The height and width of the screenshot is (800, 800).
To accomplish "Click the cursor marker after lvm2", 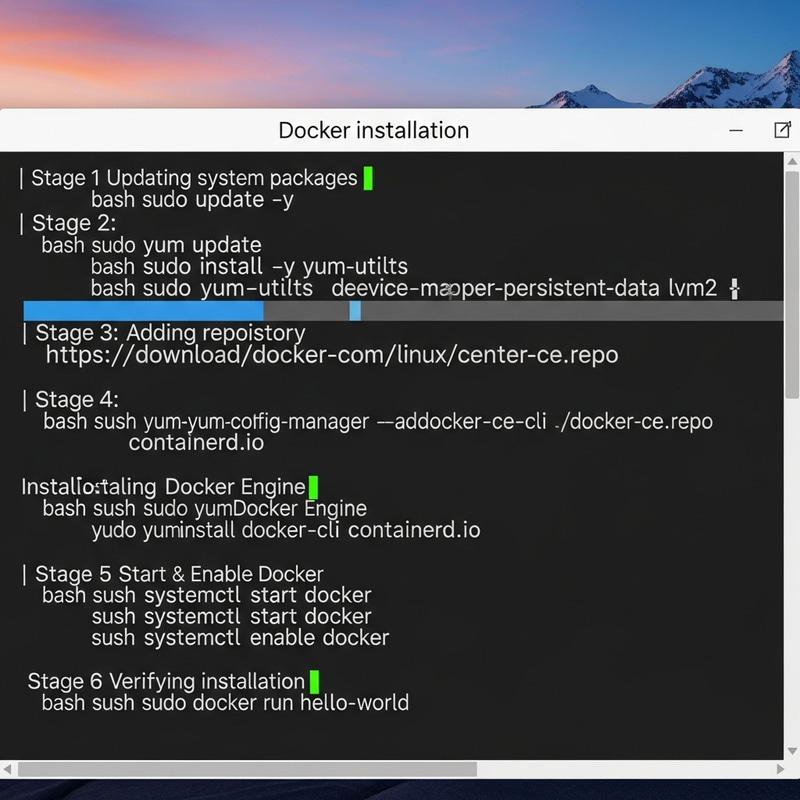I will pos(734,288).
